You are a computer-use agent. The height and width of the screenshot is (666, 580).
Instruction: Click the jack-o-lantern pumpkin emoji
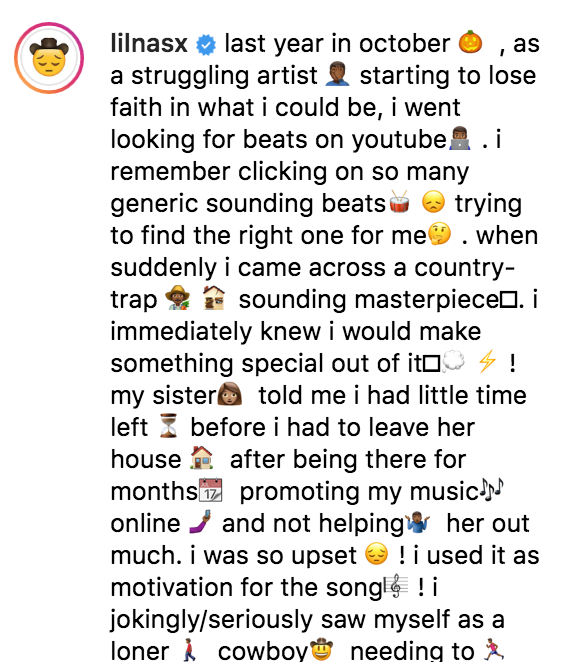pyautogui.click(x=470, y=42)
